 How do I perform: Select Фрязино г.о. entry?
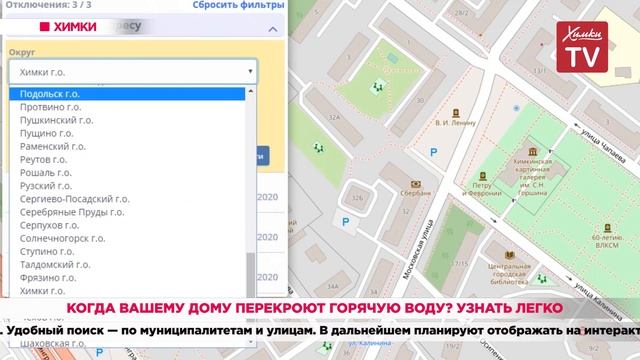[x=127, y=278]
